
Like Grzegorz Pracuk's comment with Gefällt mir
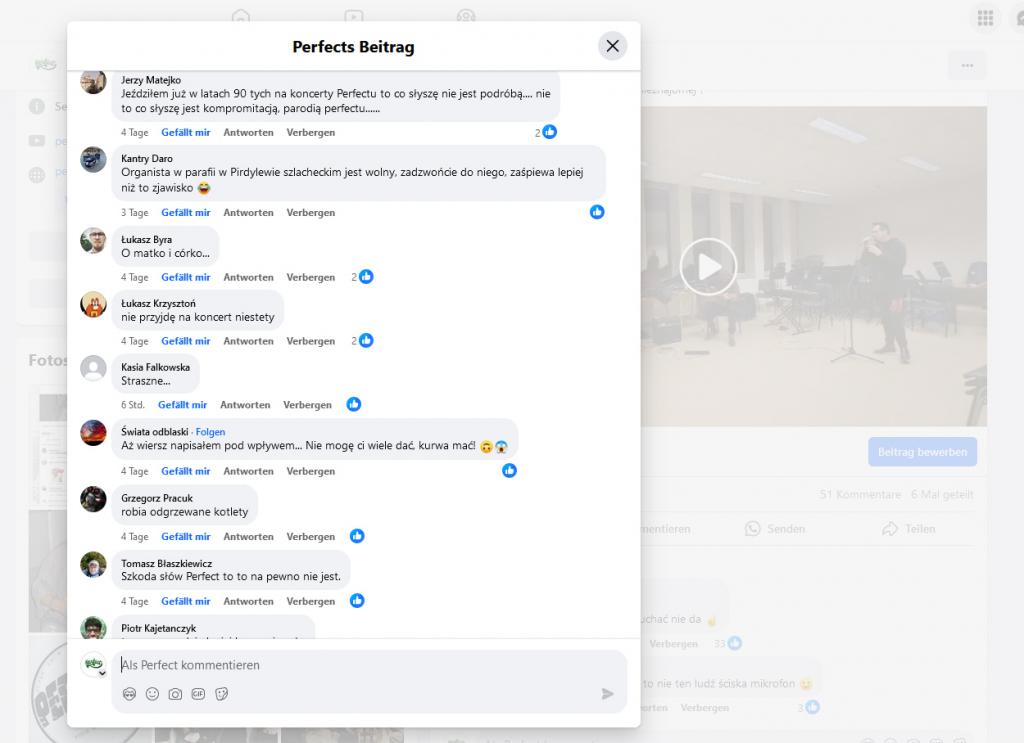[185, 537]
